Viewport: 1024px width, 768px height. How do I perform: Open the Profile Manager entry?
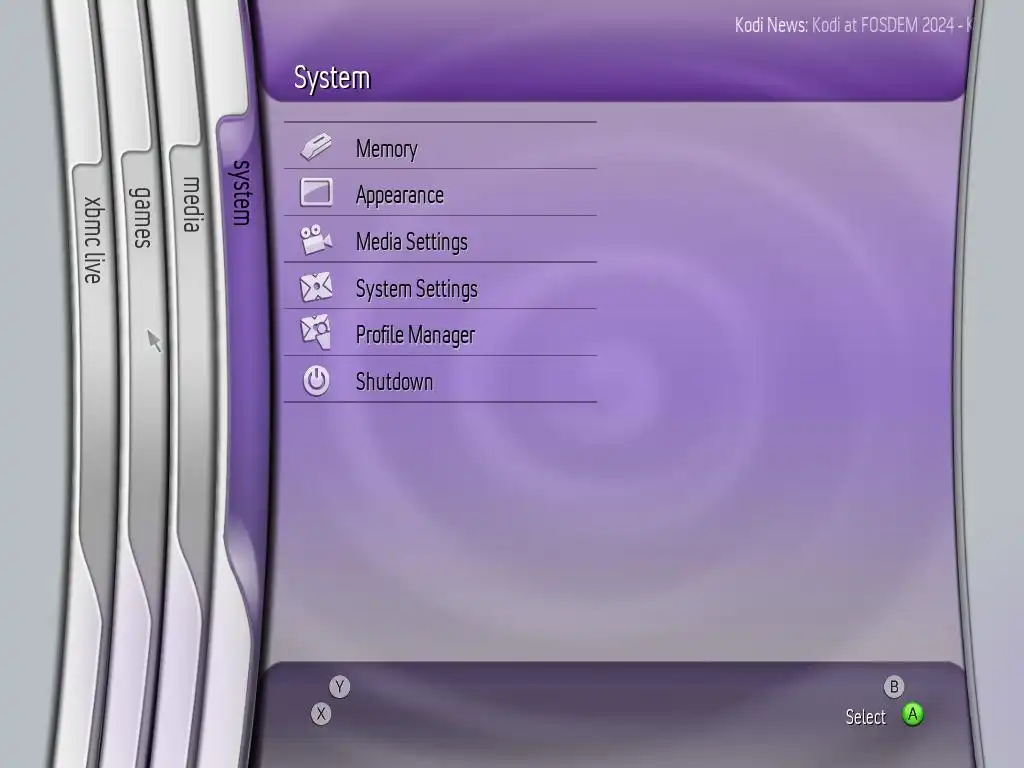click(x=440, y=332)
